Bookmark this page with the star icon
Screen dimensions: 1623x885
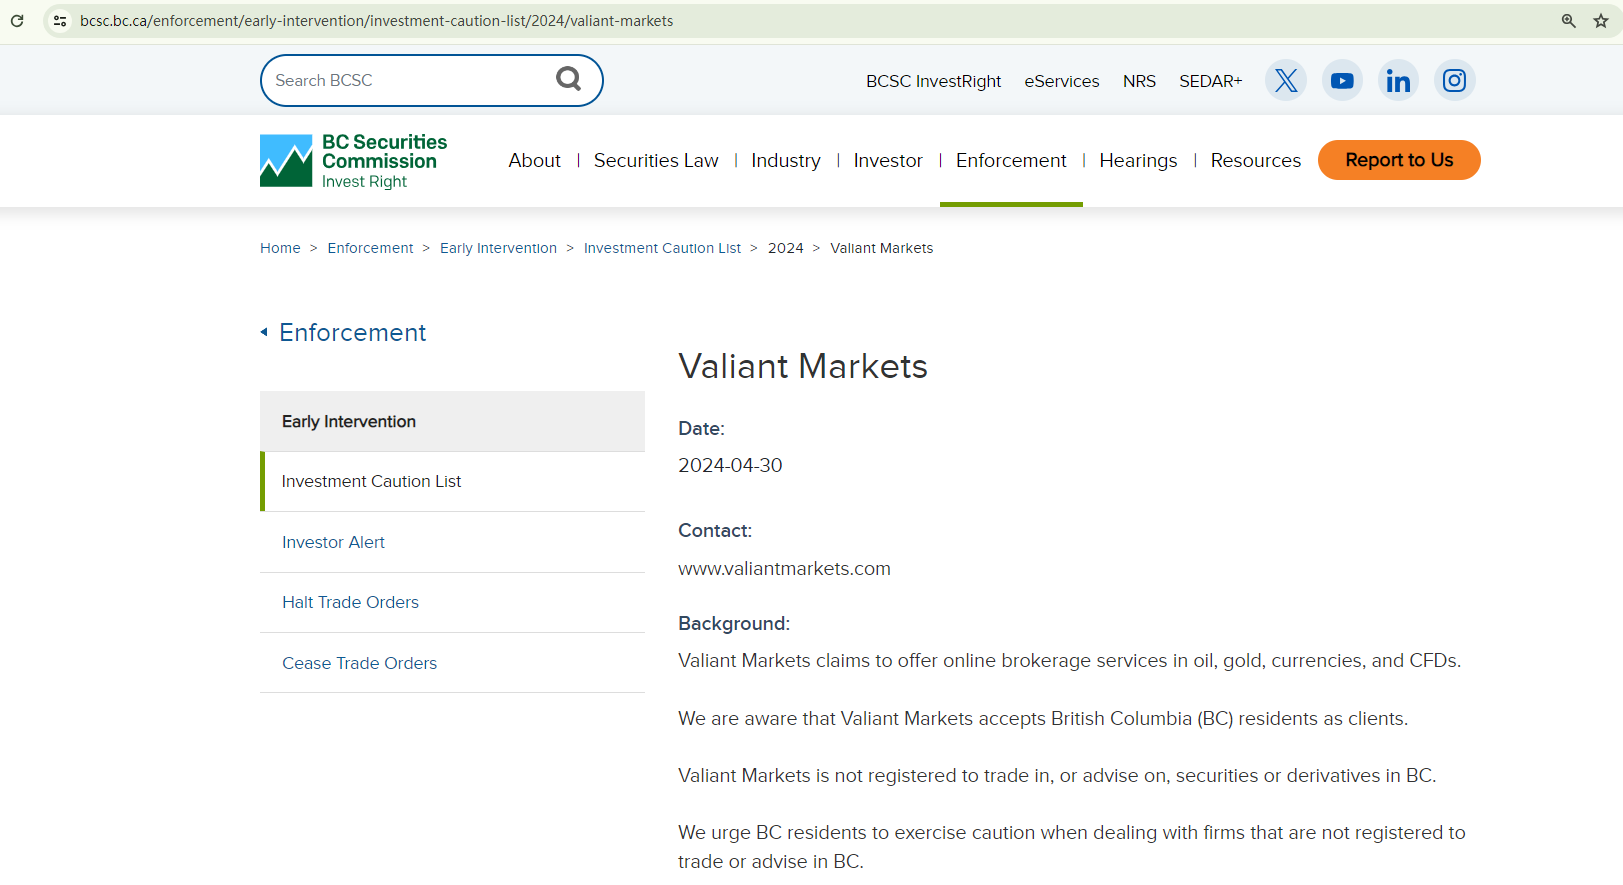pos(1601,21)
